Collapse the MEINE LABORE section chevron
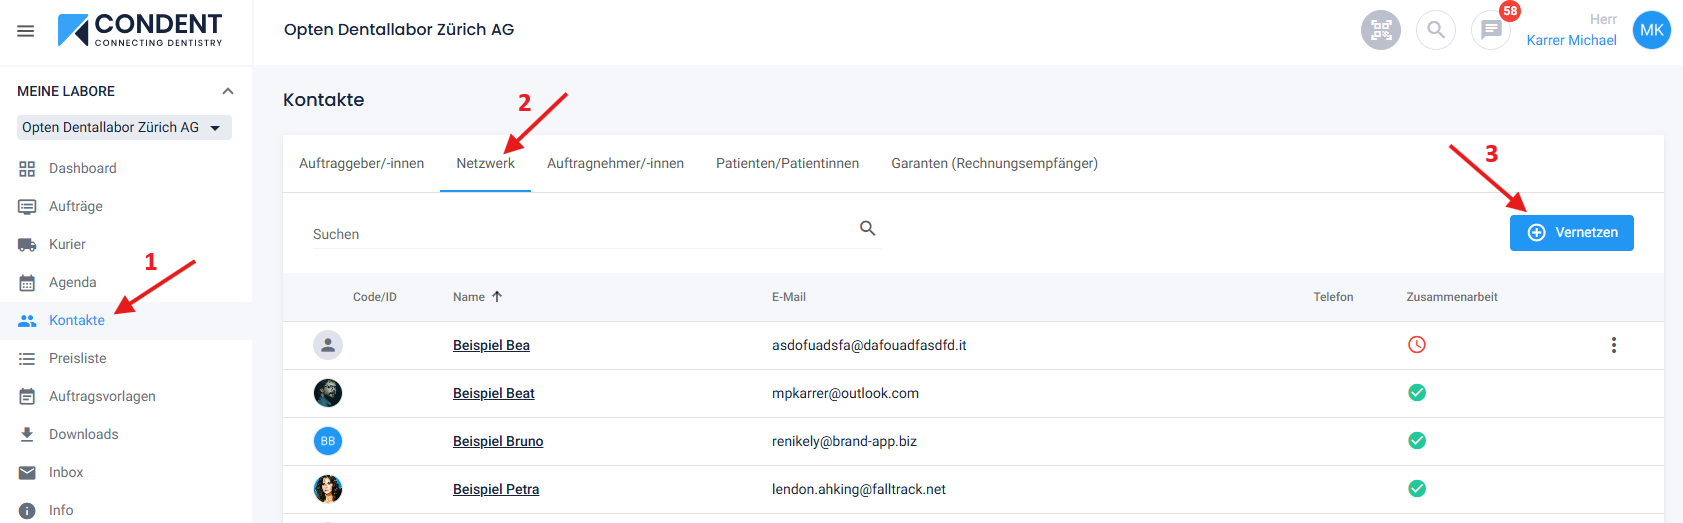Image resolution: width=1683 pixels, height=523 pixels. (228, 91)
